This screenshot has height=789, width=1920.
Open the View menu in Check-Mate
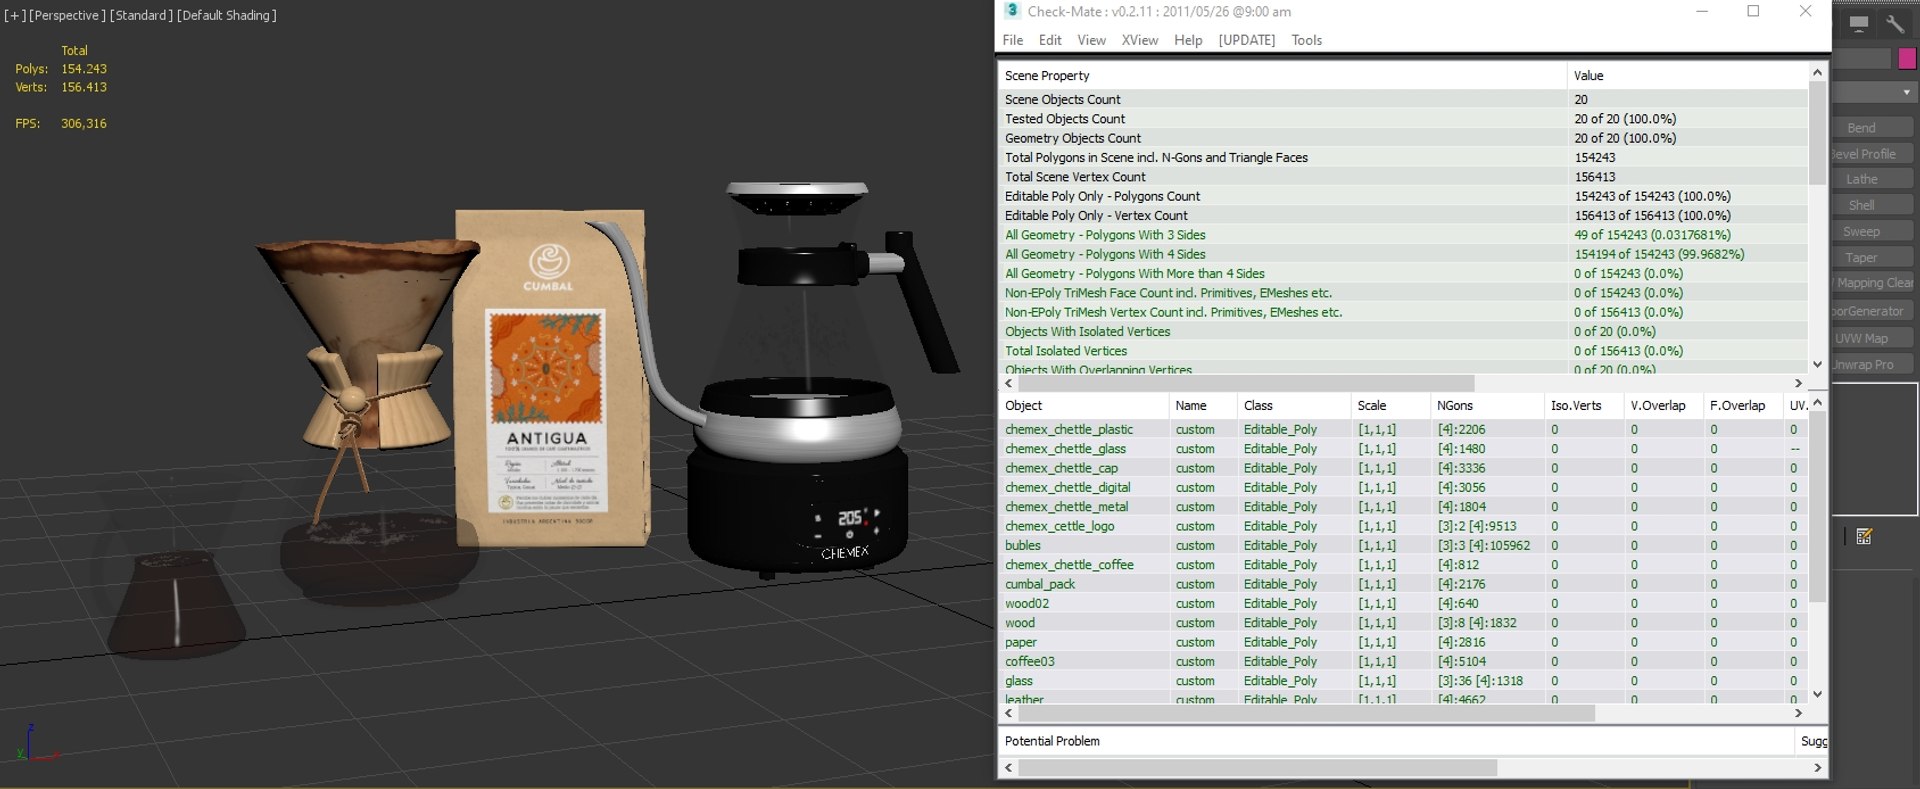point(1091,40)
